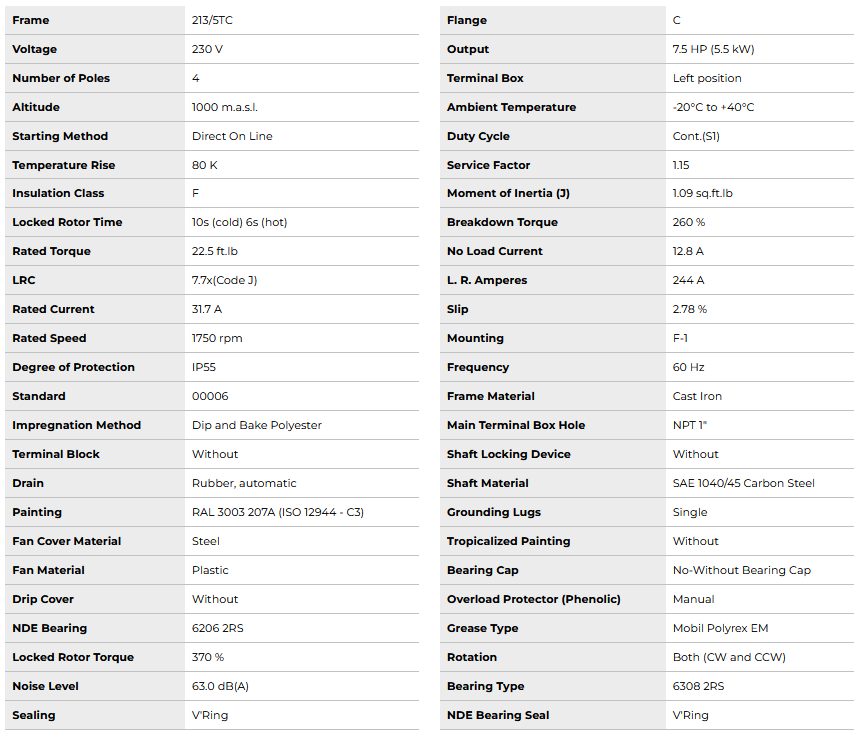
Task: Click the Frame label cell
Action: [x=31, y=20]
